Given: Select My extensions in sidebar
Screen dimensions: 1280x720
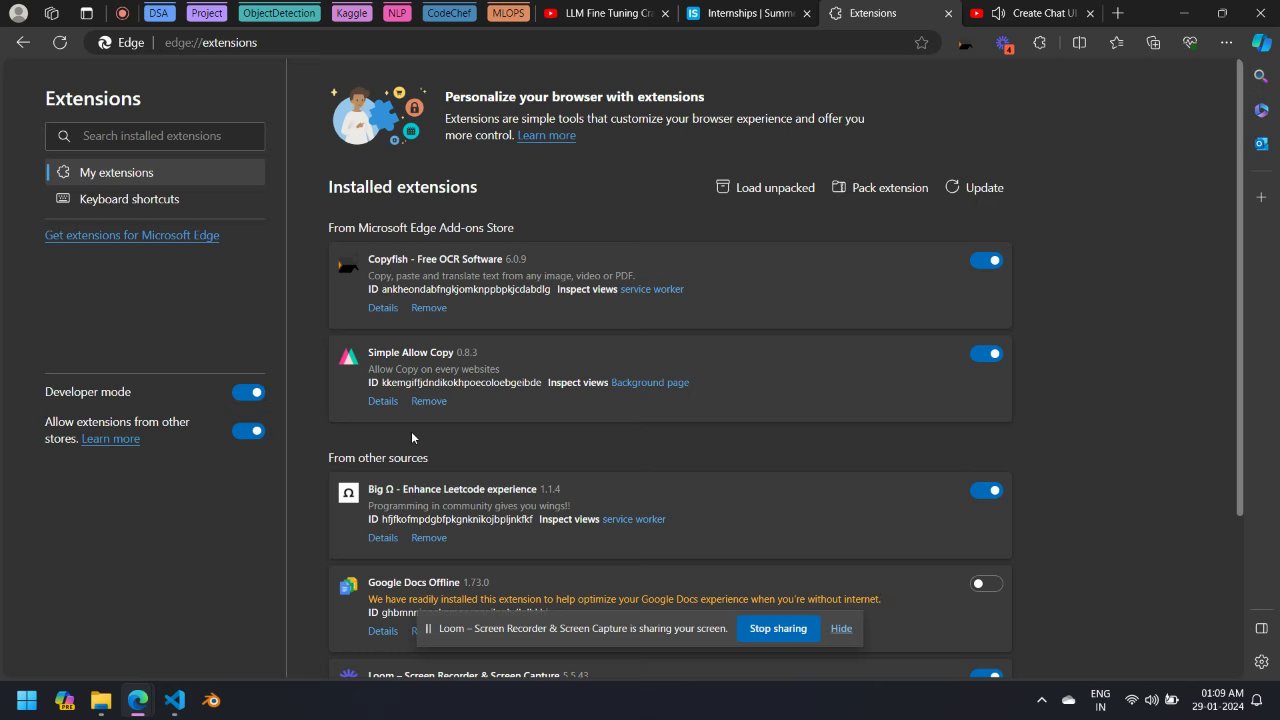Looking at the screenshot, I should pyautogui.click(x=155, y=172).
